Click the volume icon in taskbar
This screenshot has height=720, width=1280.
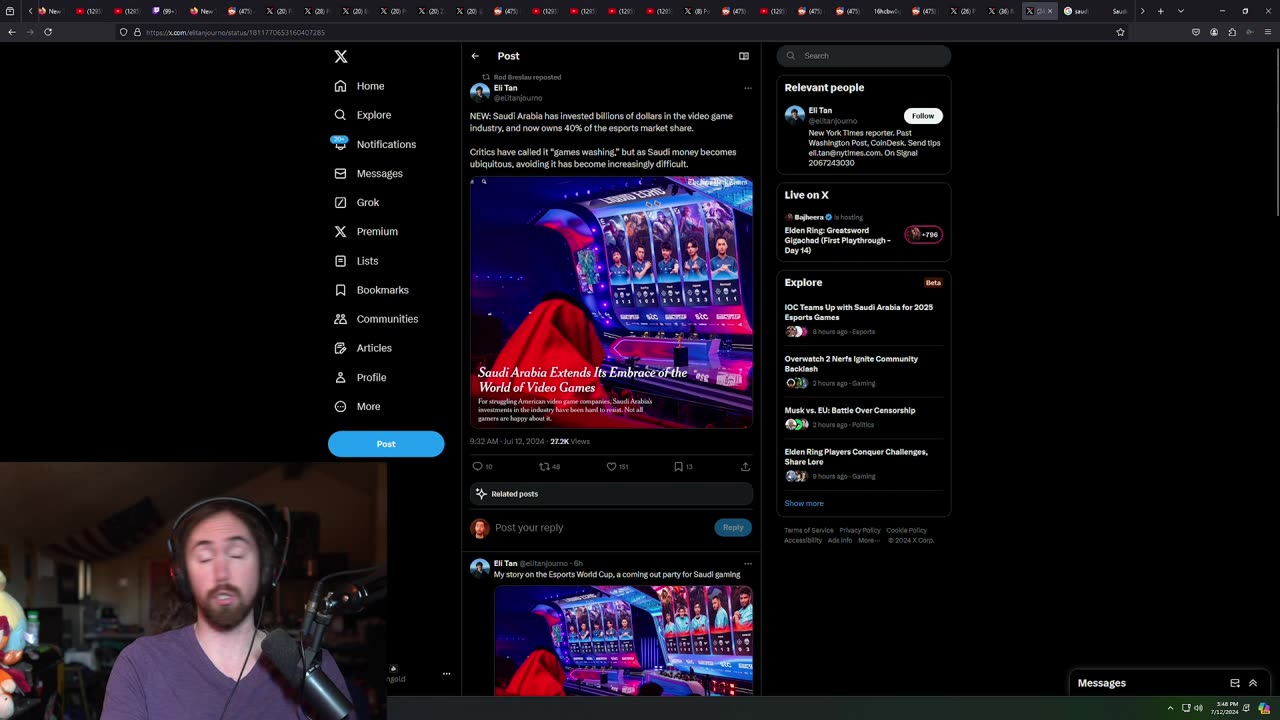click(1198, 708)
